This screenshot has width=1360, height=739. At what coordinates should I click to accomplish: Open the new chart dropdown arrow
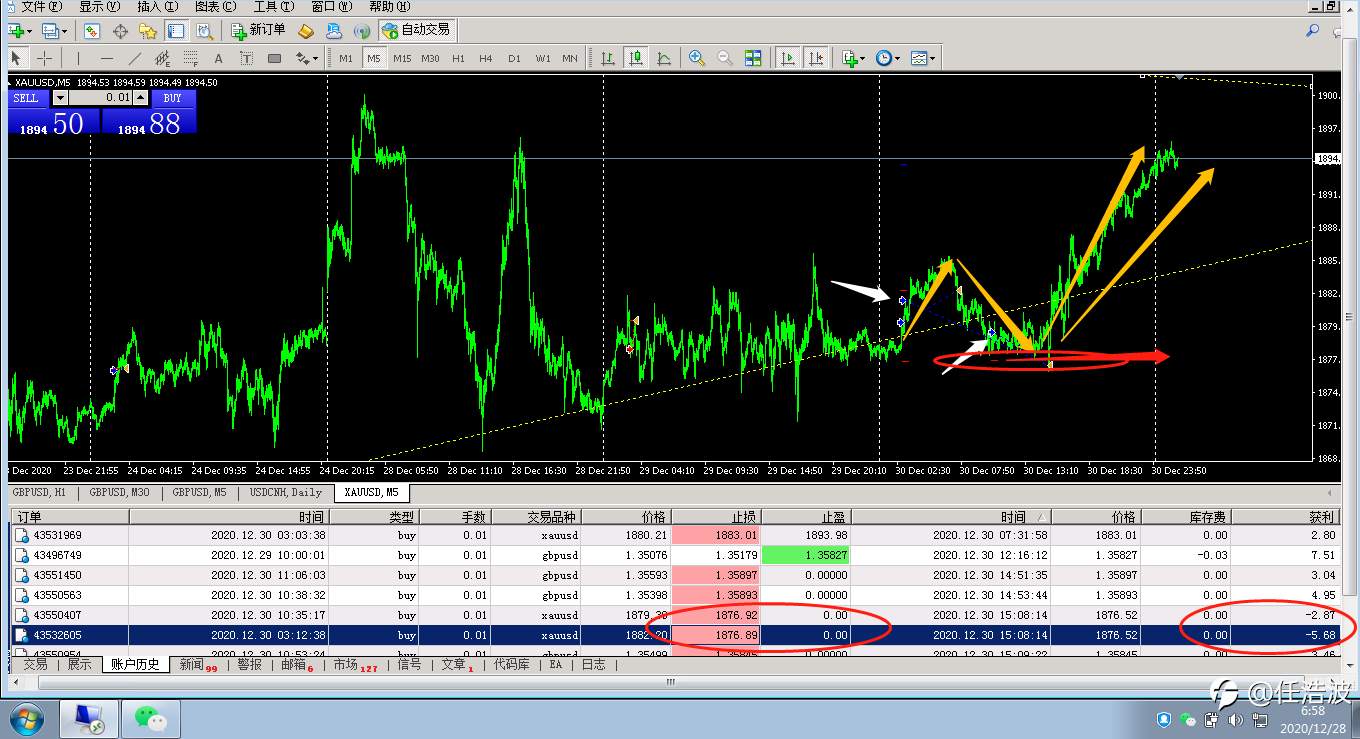click(31, 31)
